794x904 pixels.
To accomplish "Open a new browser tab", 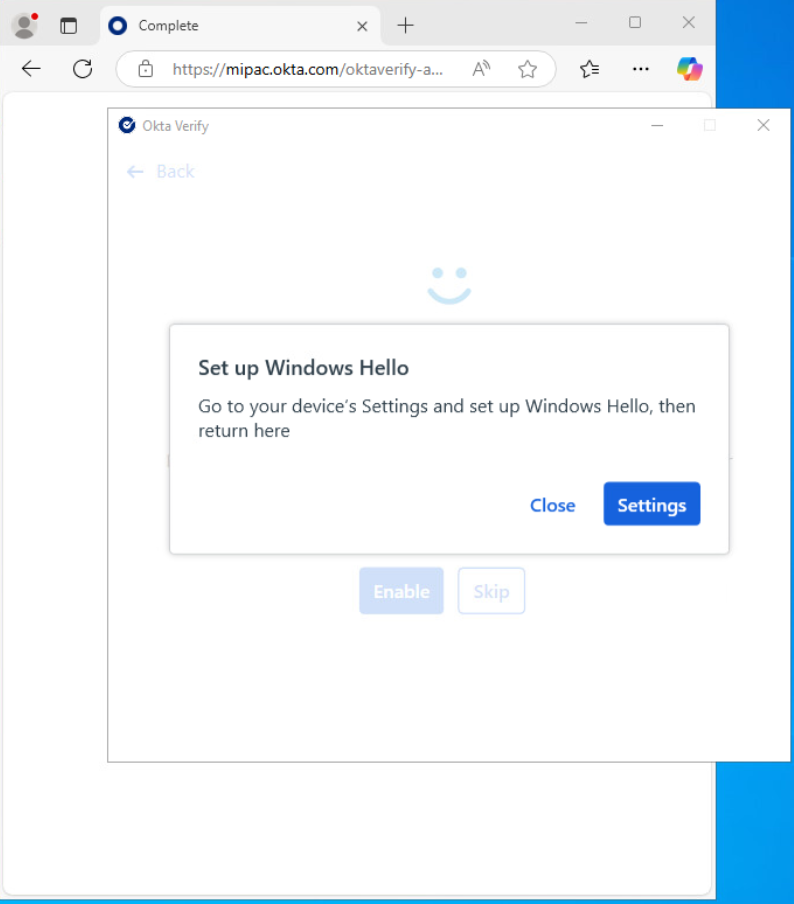I will (x=405, y=26).
